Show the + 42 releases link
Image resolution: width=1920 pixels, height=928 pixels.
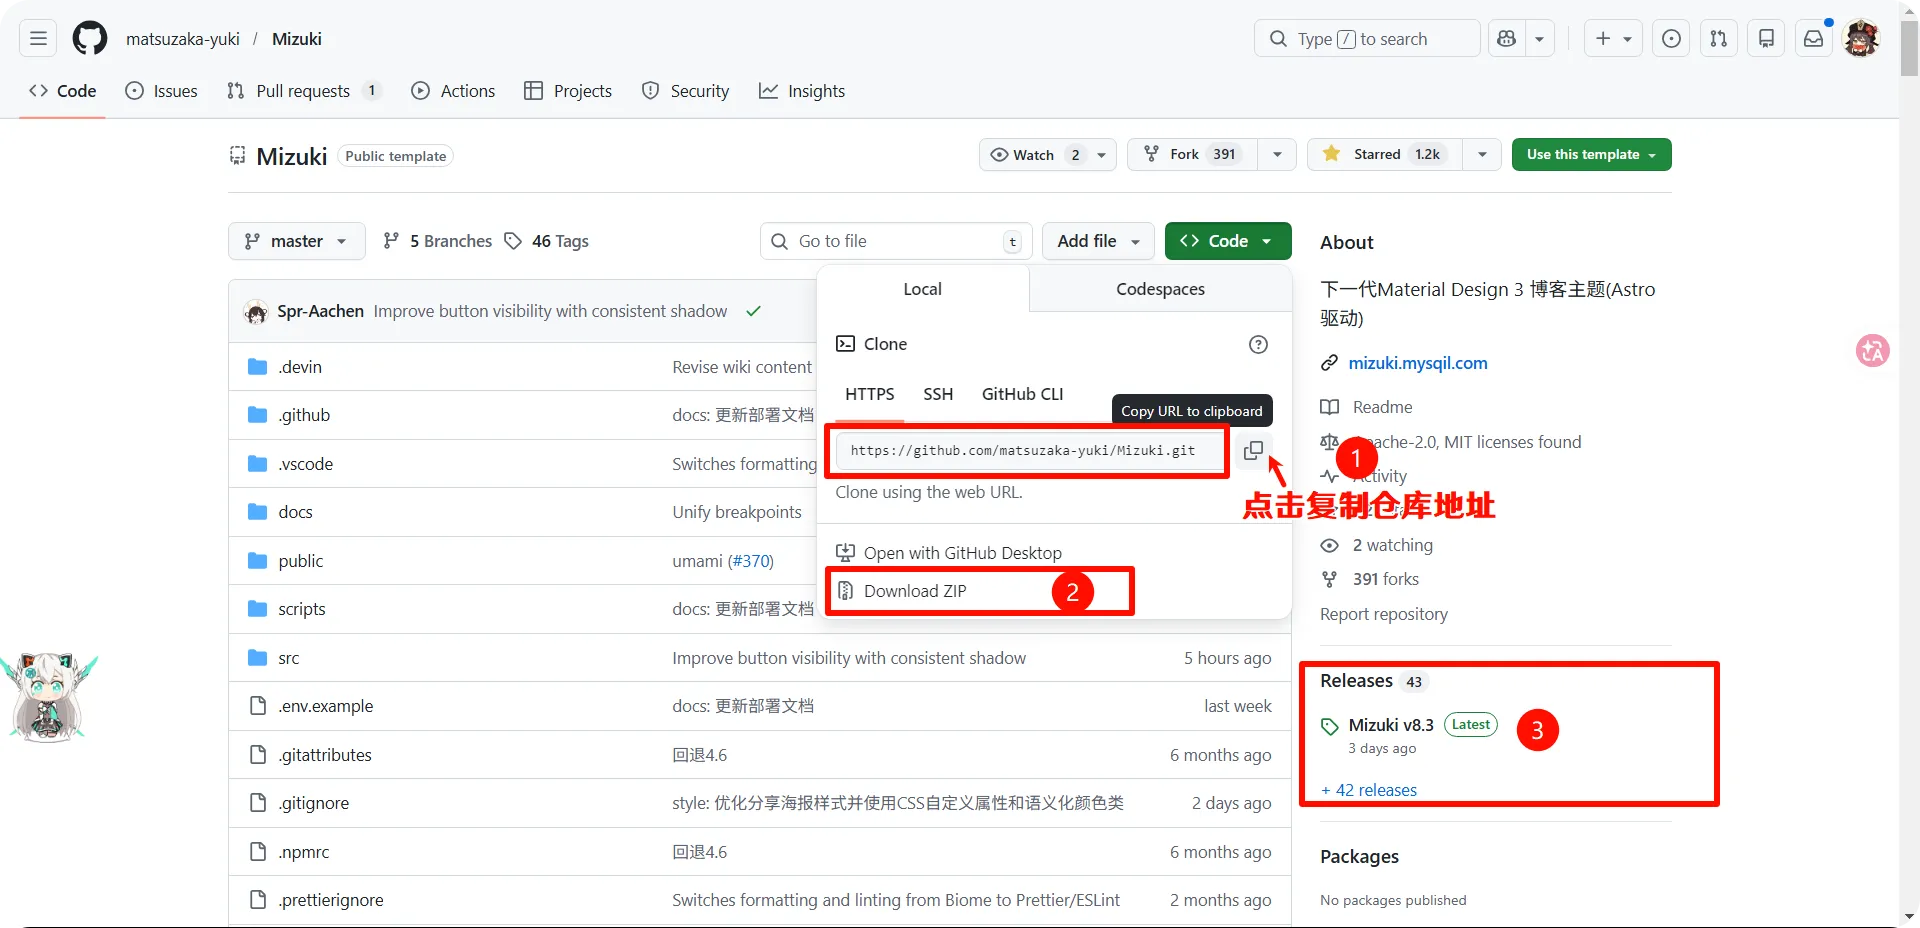click(x=1369, y=790)
